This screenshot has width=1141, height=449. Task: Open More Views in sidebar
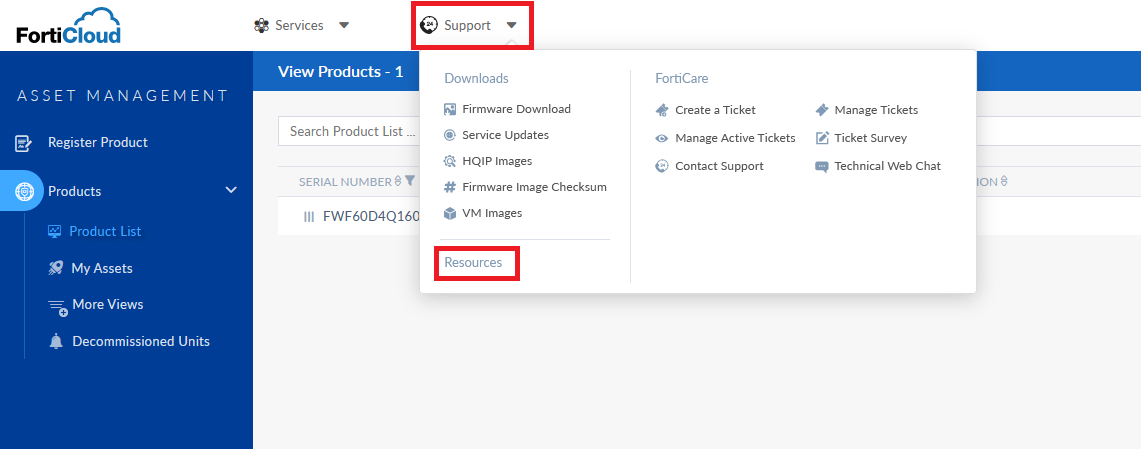[x=108, y=304]
